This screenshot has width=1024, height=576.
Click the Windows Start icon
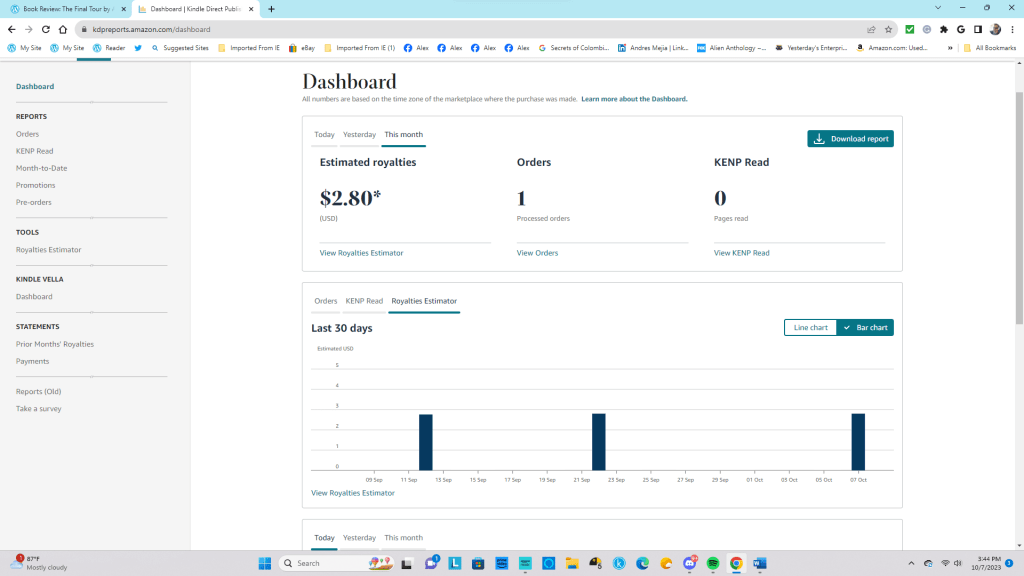coord(265,563)
